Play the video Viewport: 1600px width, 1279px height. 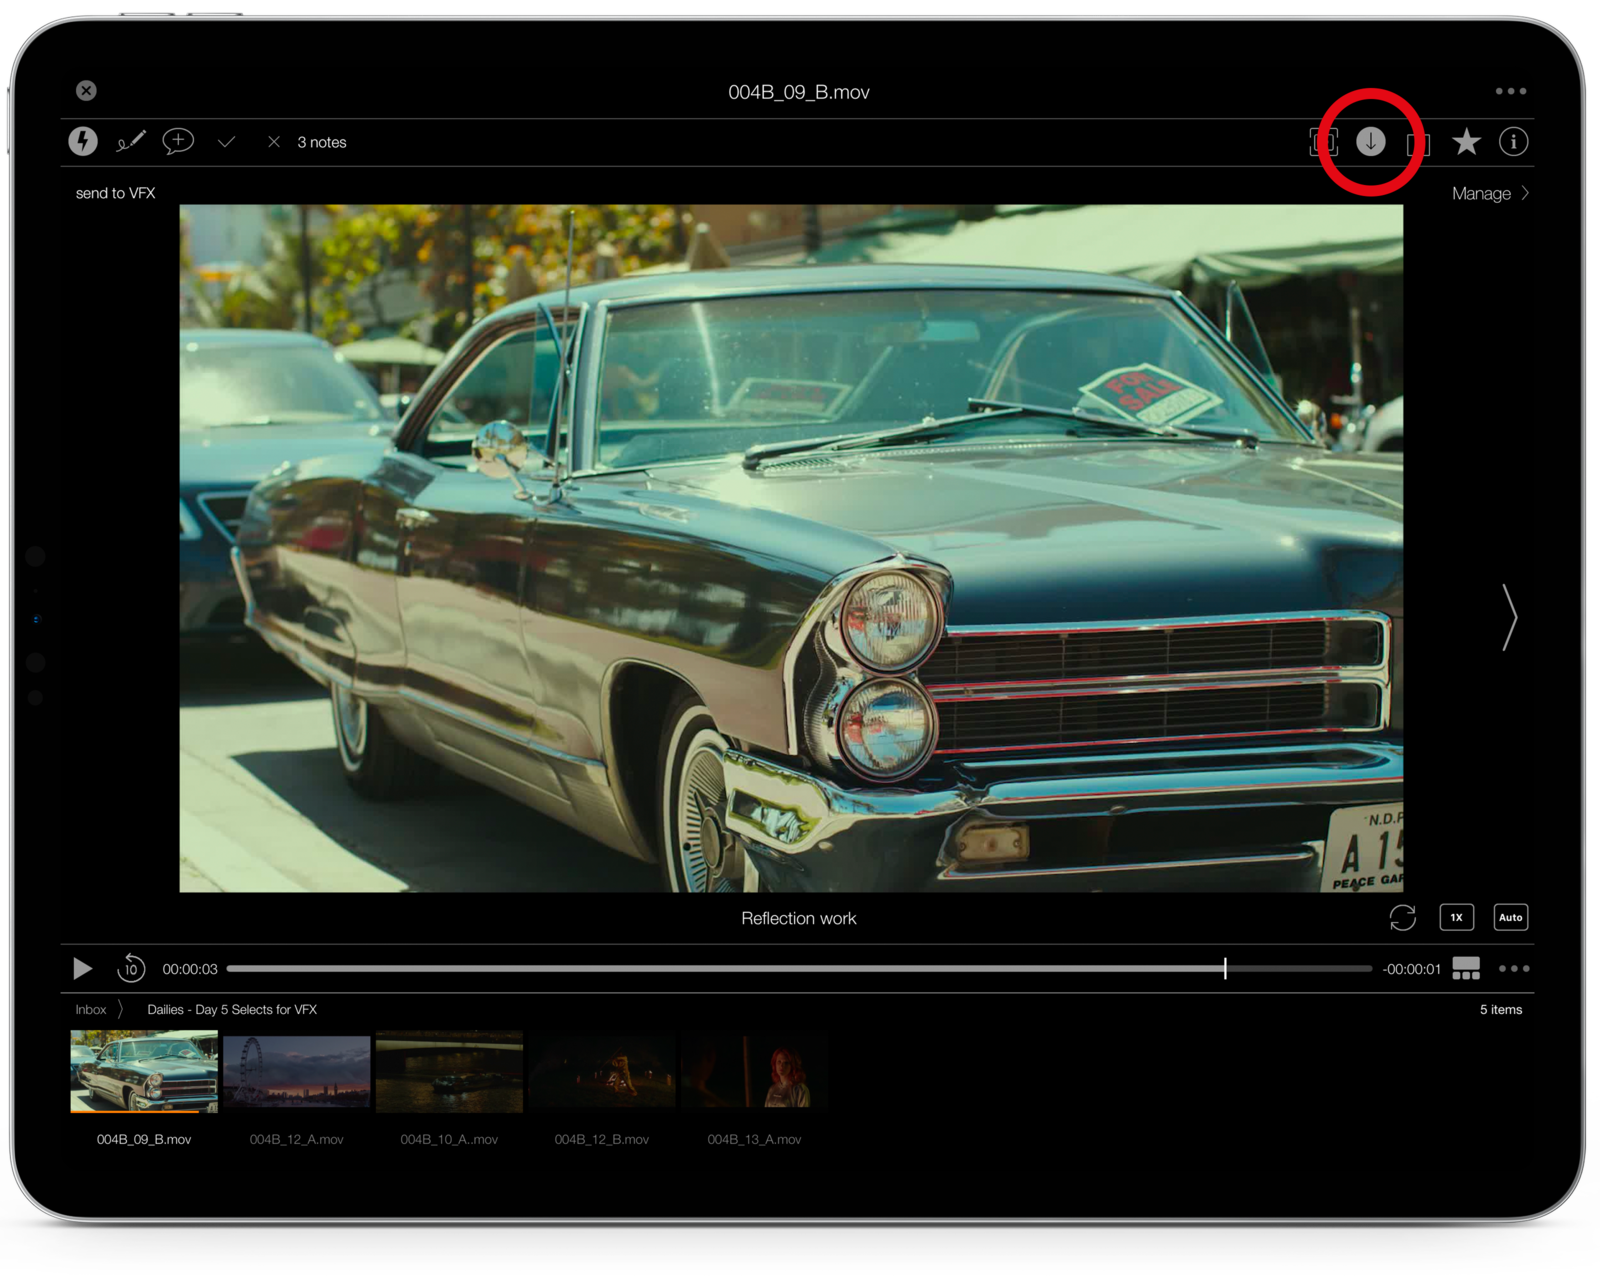[x=82, y=969]
